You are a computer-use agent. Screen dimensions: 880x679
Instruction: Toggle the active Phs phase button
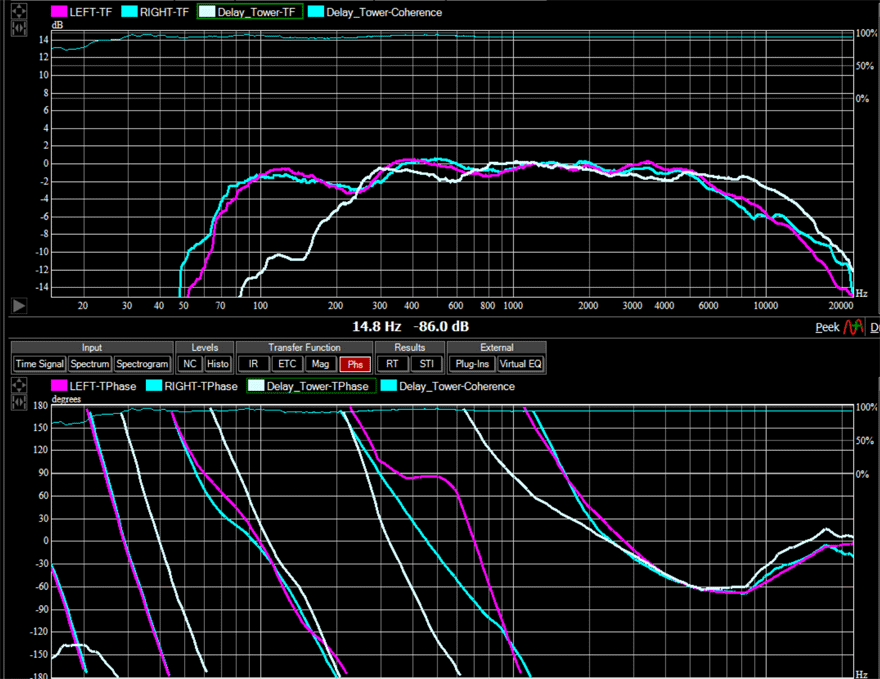point(355,364)
